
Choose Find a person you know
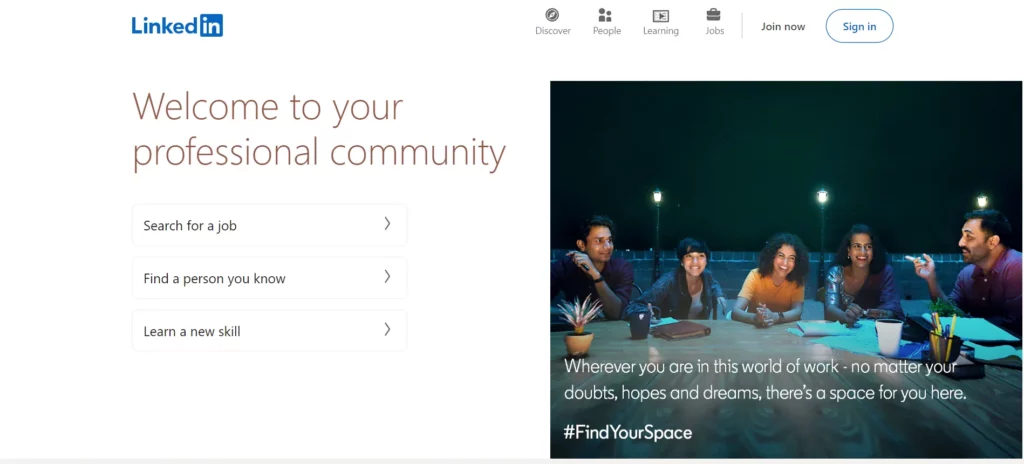(270, 278)
